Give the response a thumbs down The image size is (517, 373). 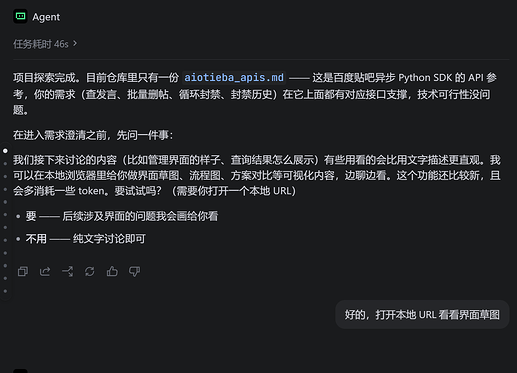[134, 271]
